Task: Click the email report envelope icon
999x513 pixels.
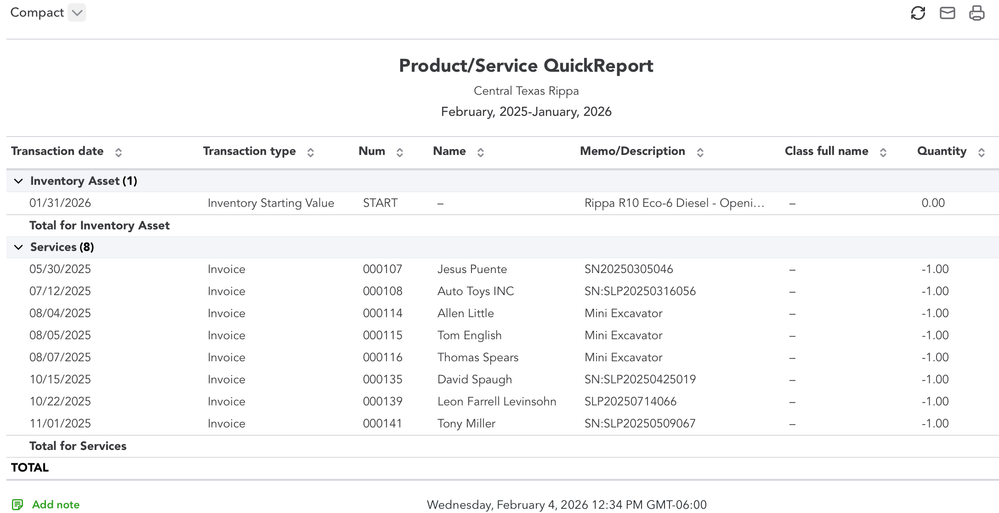Action: 947,13
